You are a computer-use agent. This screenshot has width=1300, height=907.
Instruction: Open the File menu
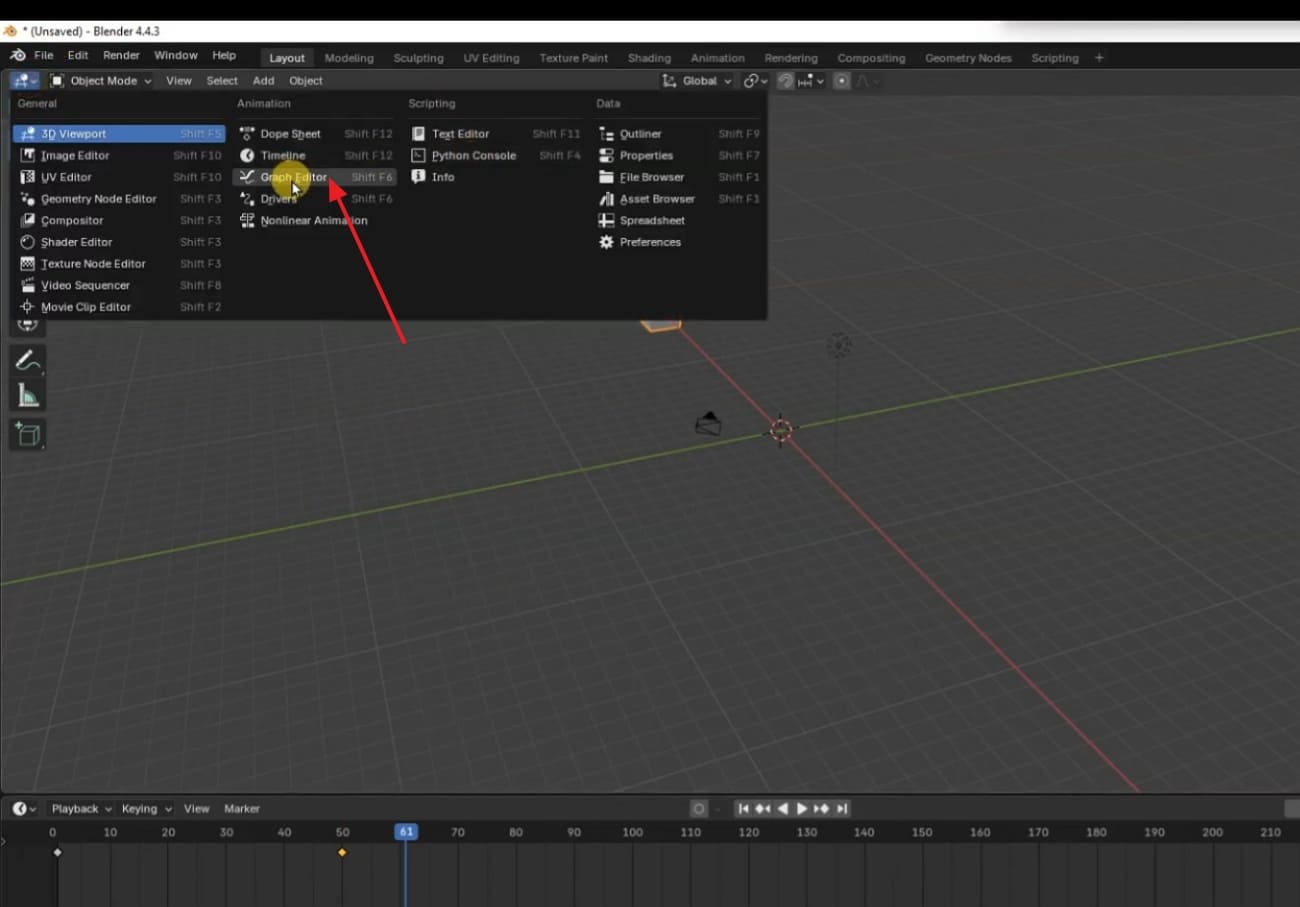pyautogui.click(x=44, y=56)
